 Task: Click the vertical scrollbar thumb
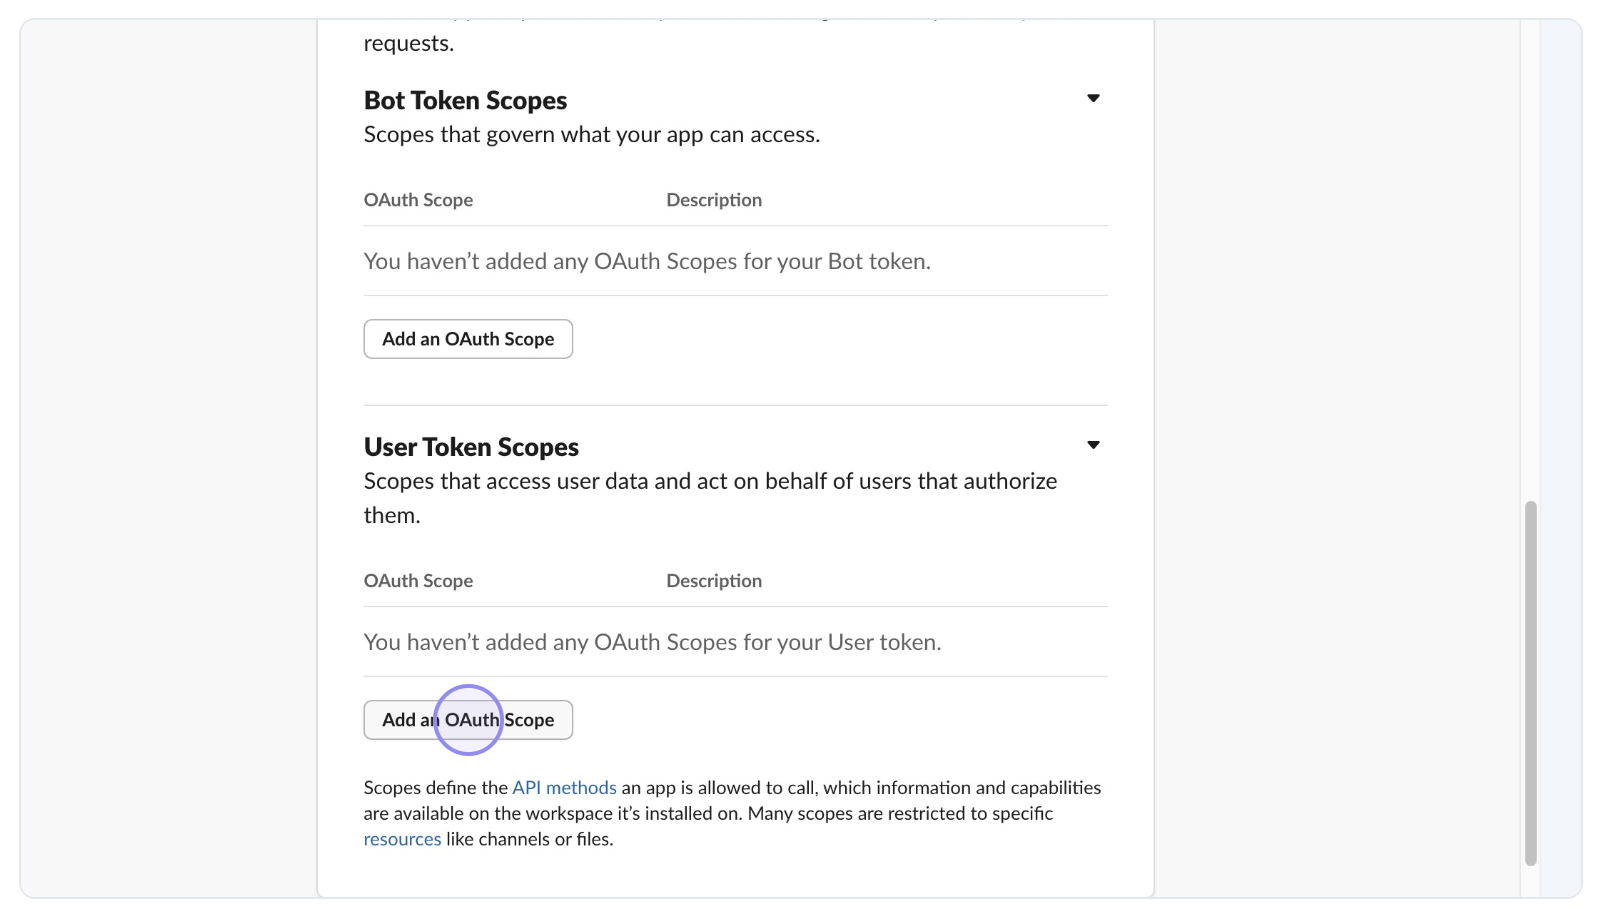pos(1530,683)
